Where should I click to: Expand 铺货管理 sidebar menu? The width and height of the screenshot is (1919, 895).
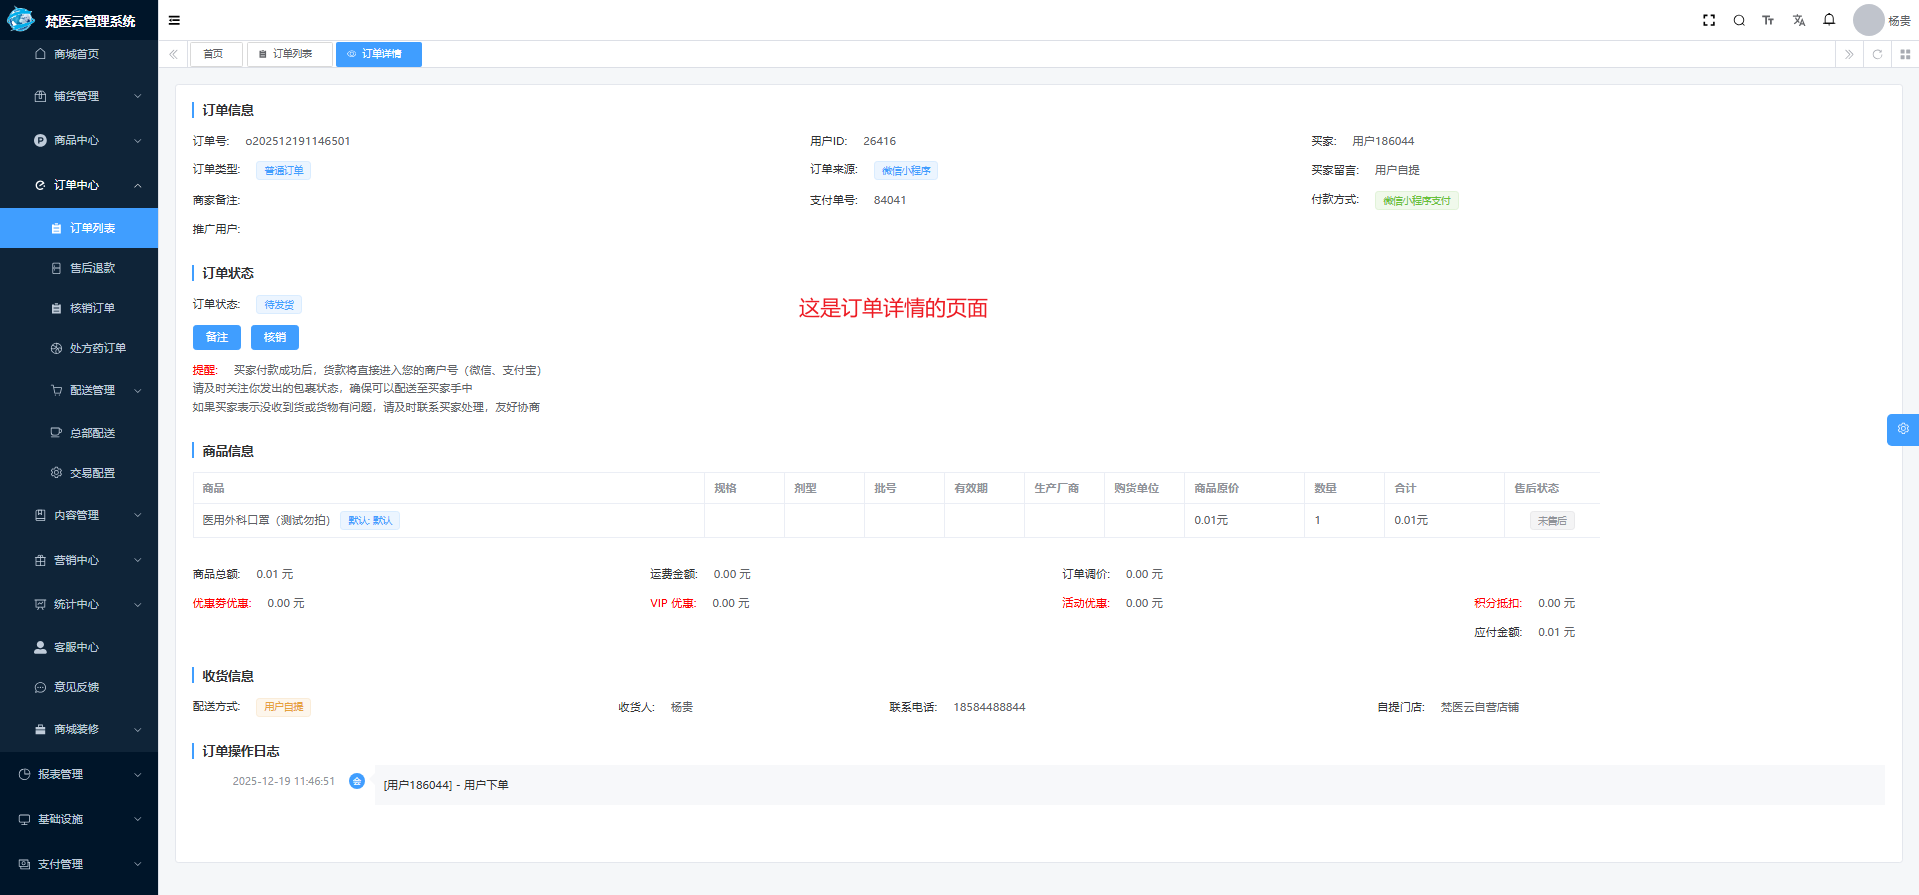79,96
